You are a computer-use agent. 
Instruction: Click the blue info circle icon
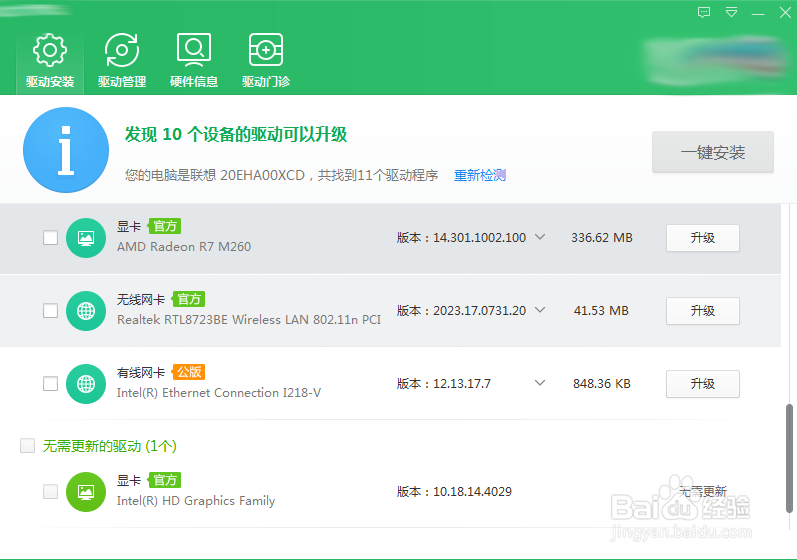click(x=66, y=150)
